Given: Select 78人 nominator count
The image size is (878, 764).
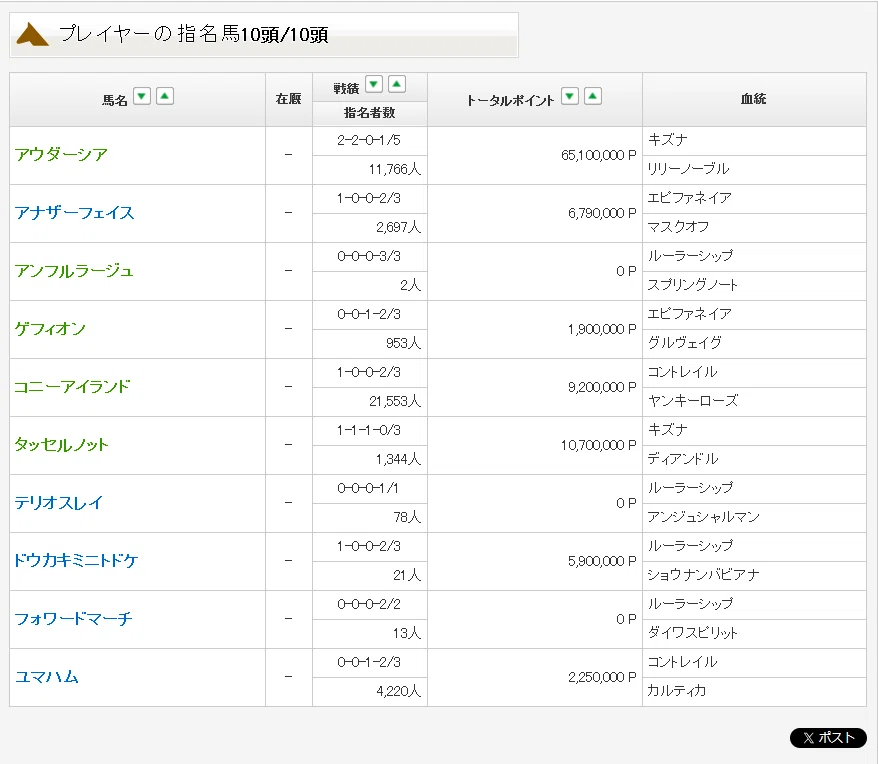Looking at the screenshot, I should point(407,517).
